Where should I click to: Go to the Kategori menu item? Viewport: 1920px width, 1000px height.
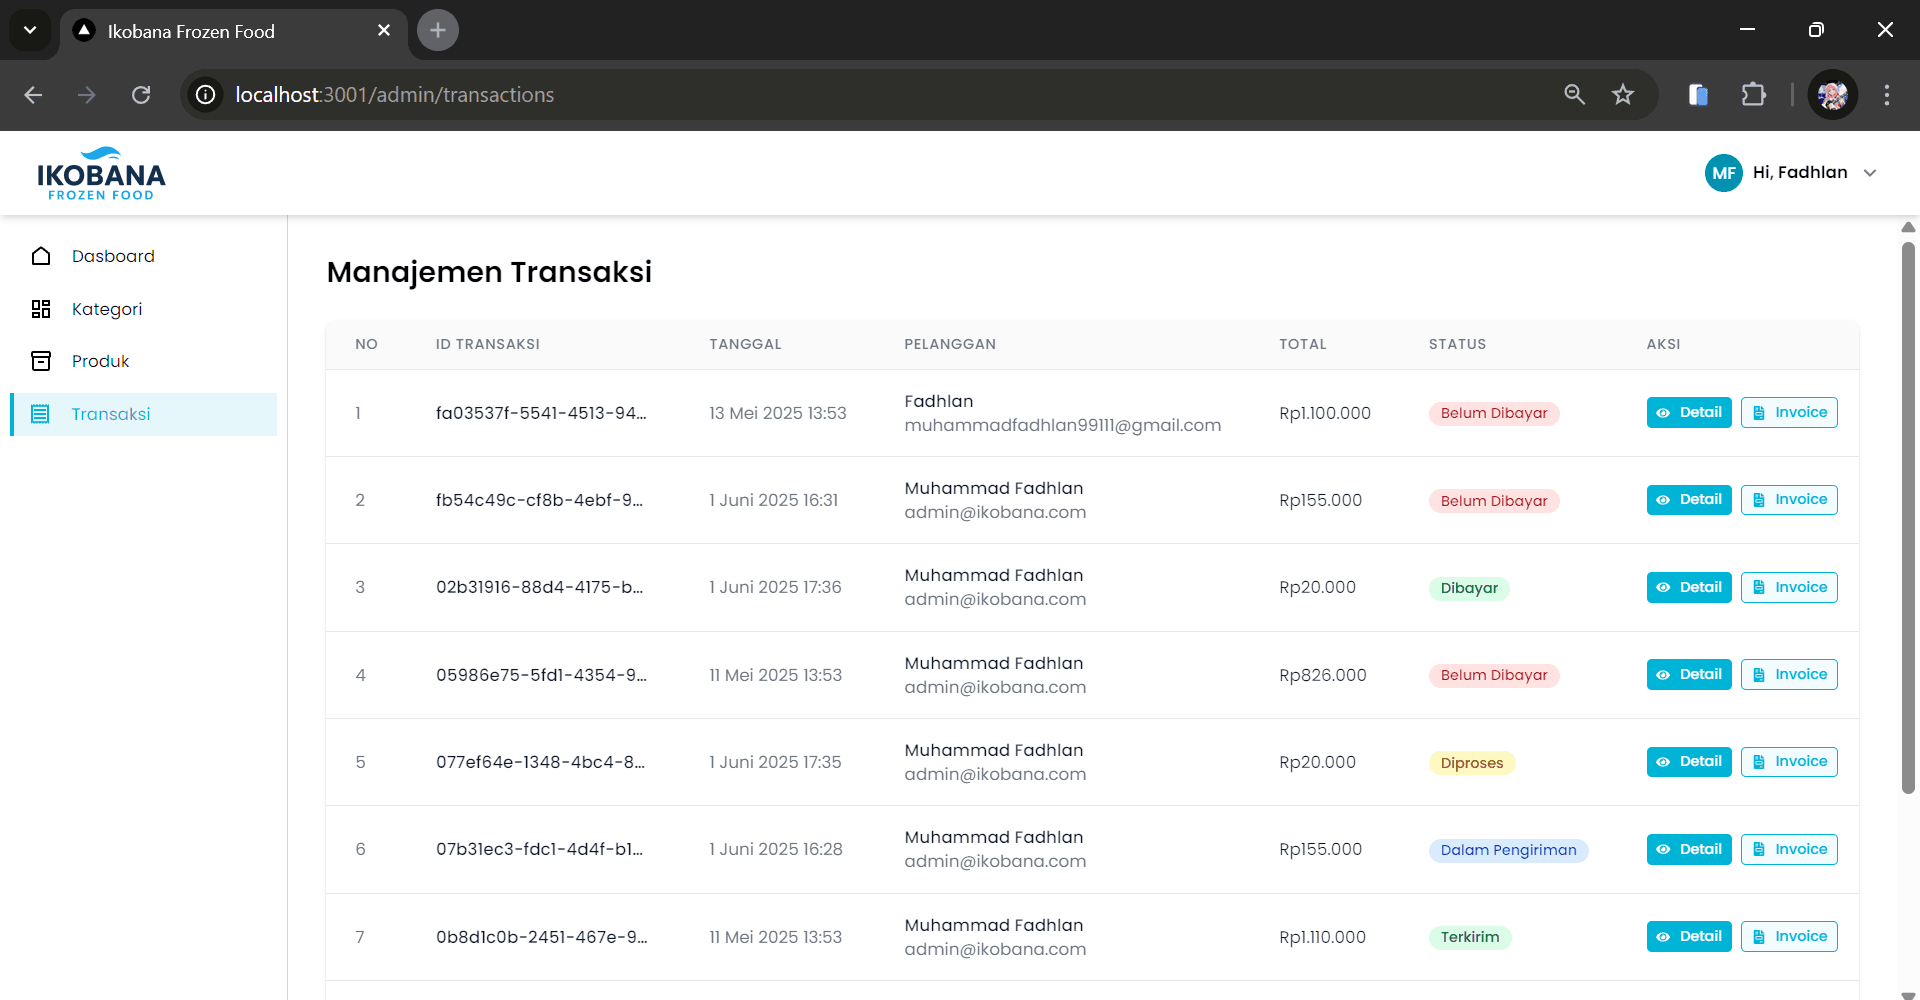tap(107, 309)
